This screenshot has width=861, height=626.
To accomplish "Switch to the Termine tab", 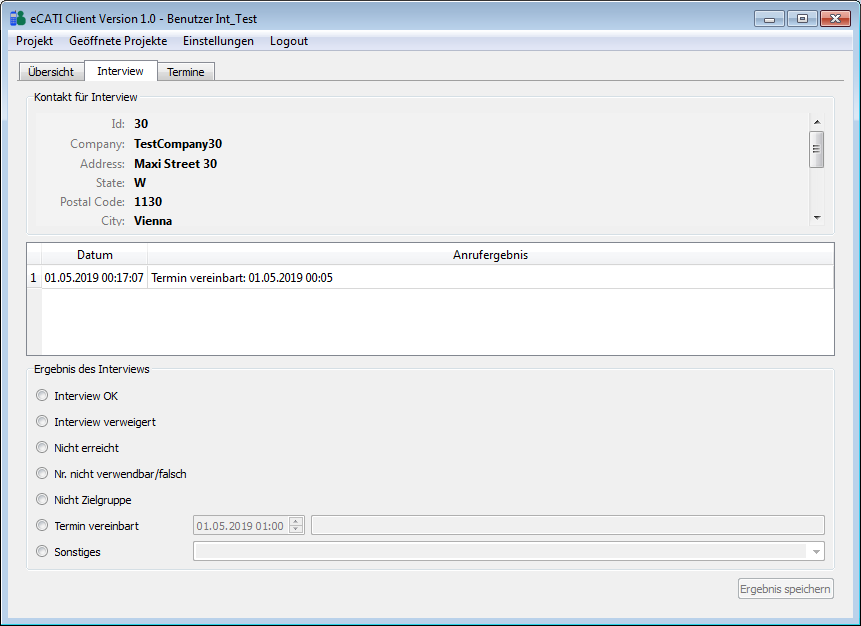I will click(x=186, y=72).
